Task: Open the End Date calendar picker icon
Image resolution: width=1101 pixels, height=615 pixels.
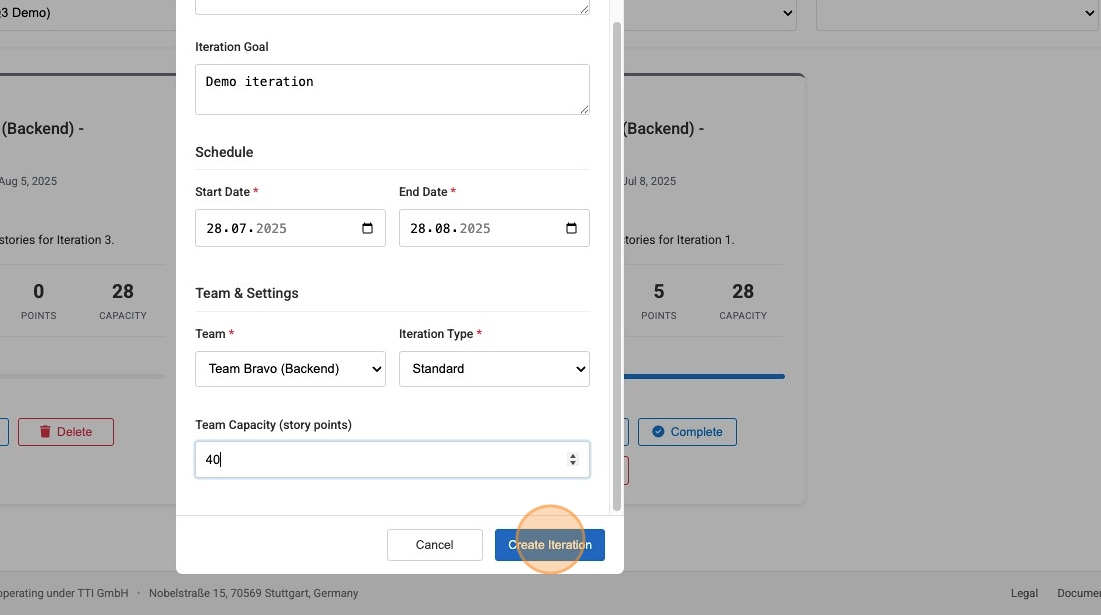Action: (x=571, y=228)
